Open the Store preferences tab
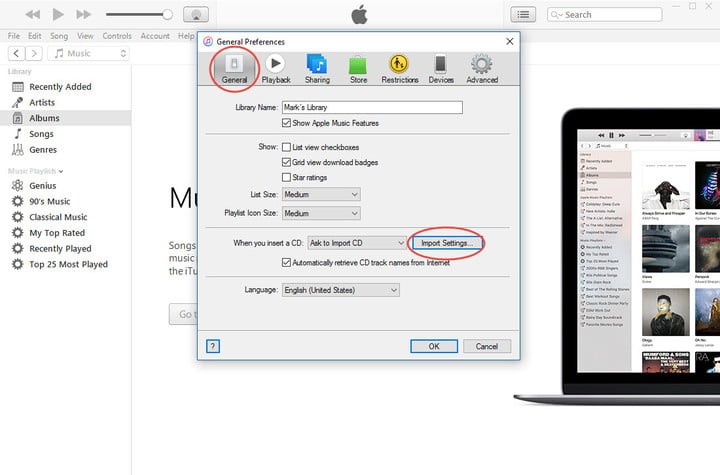The height and width of the screenshot is (475, 720). click(x=358, y=69)
